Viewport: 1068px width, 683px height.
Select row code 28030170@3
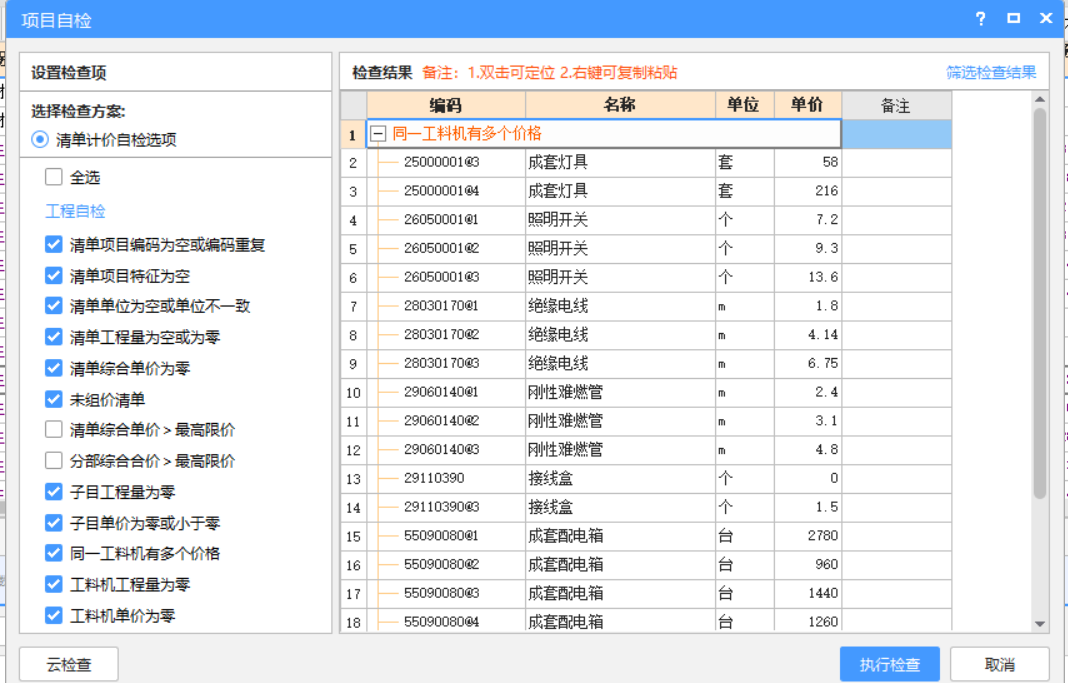pos(441,363)
